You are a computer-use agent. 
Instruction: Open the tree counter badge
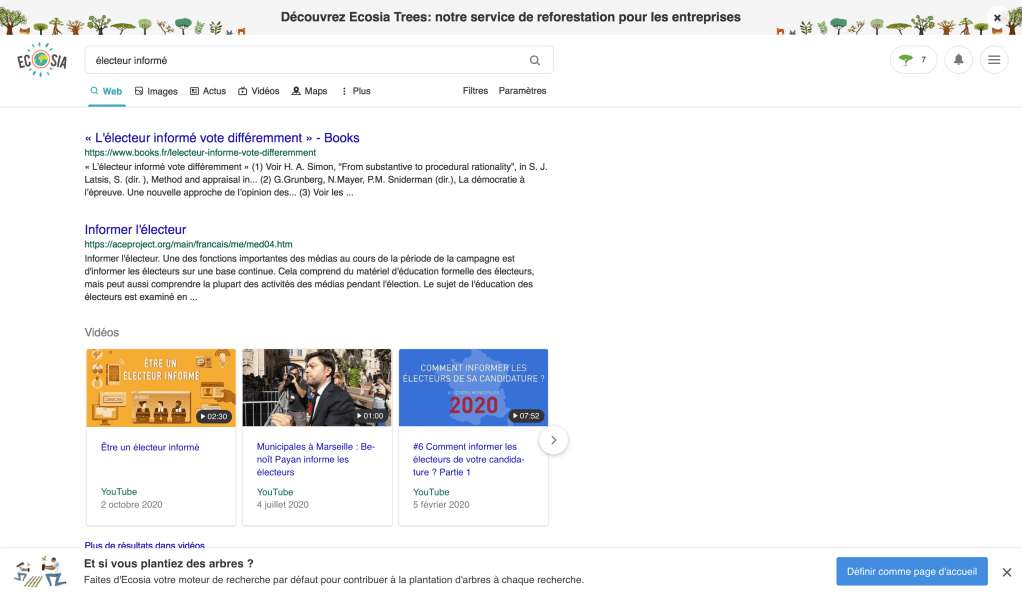(913, 60)
